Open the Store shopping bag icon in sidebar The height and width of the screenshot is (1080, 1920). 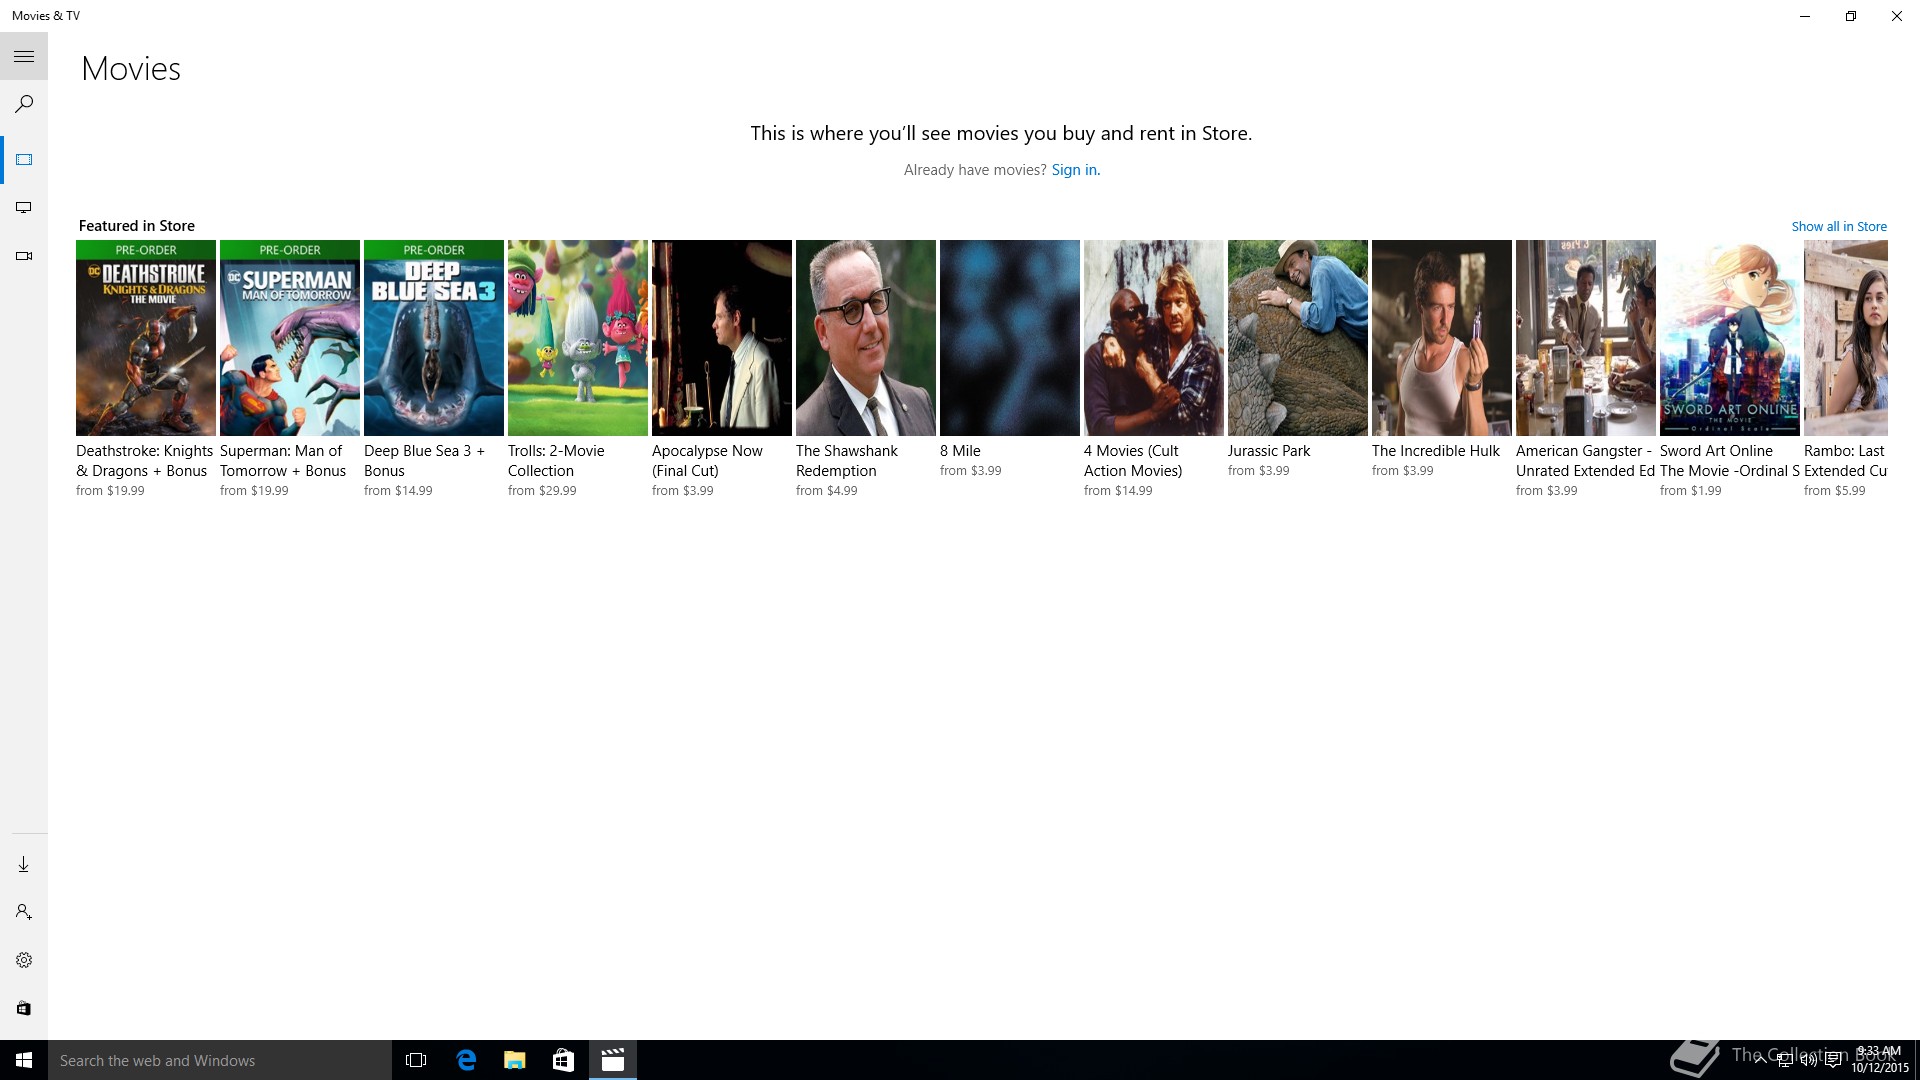tap(24, 1008)
